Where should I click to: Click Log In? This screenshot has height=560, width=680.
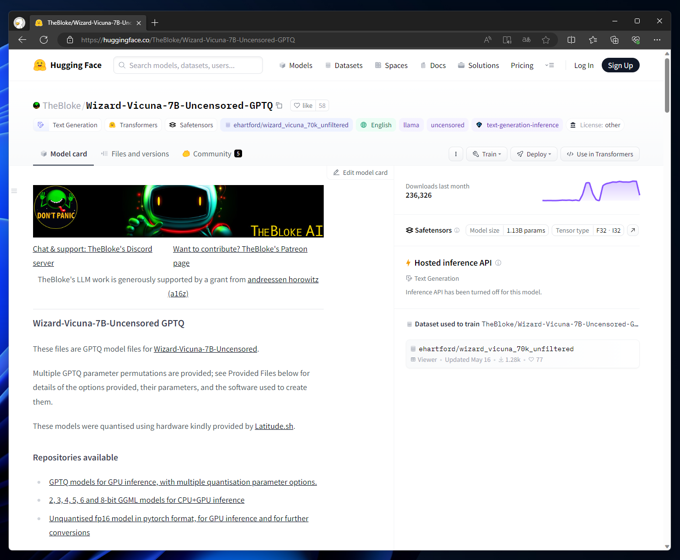(584, 65)
